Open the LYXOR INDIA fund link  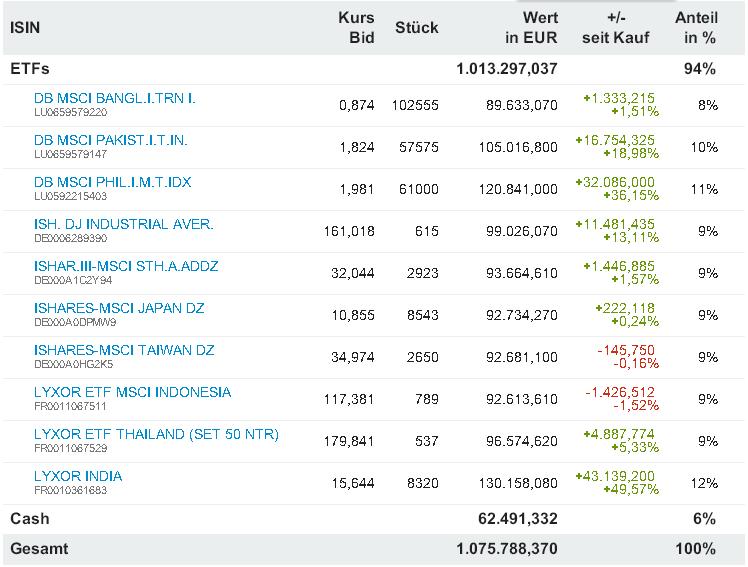click(78, 476)
